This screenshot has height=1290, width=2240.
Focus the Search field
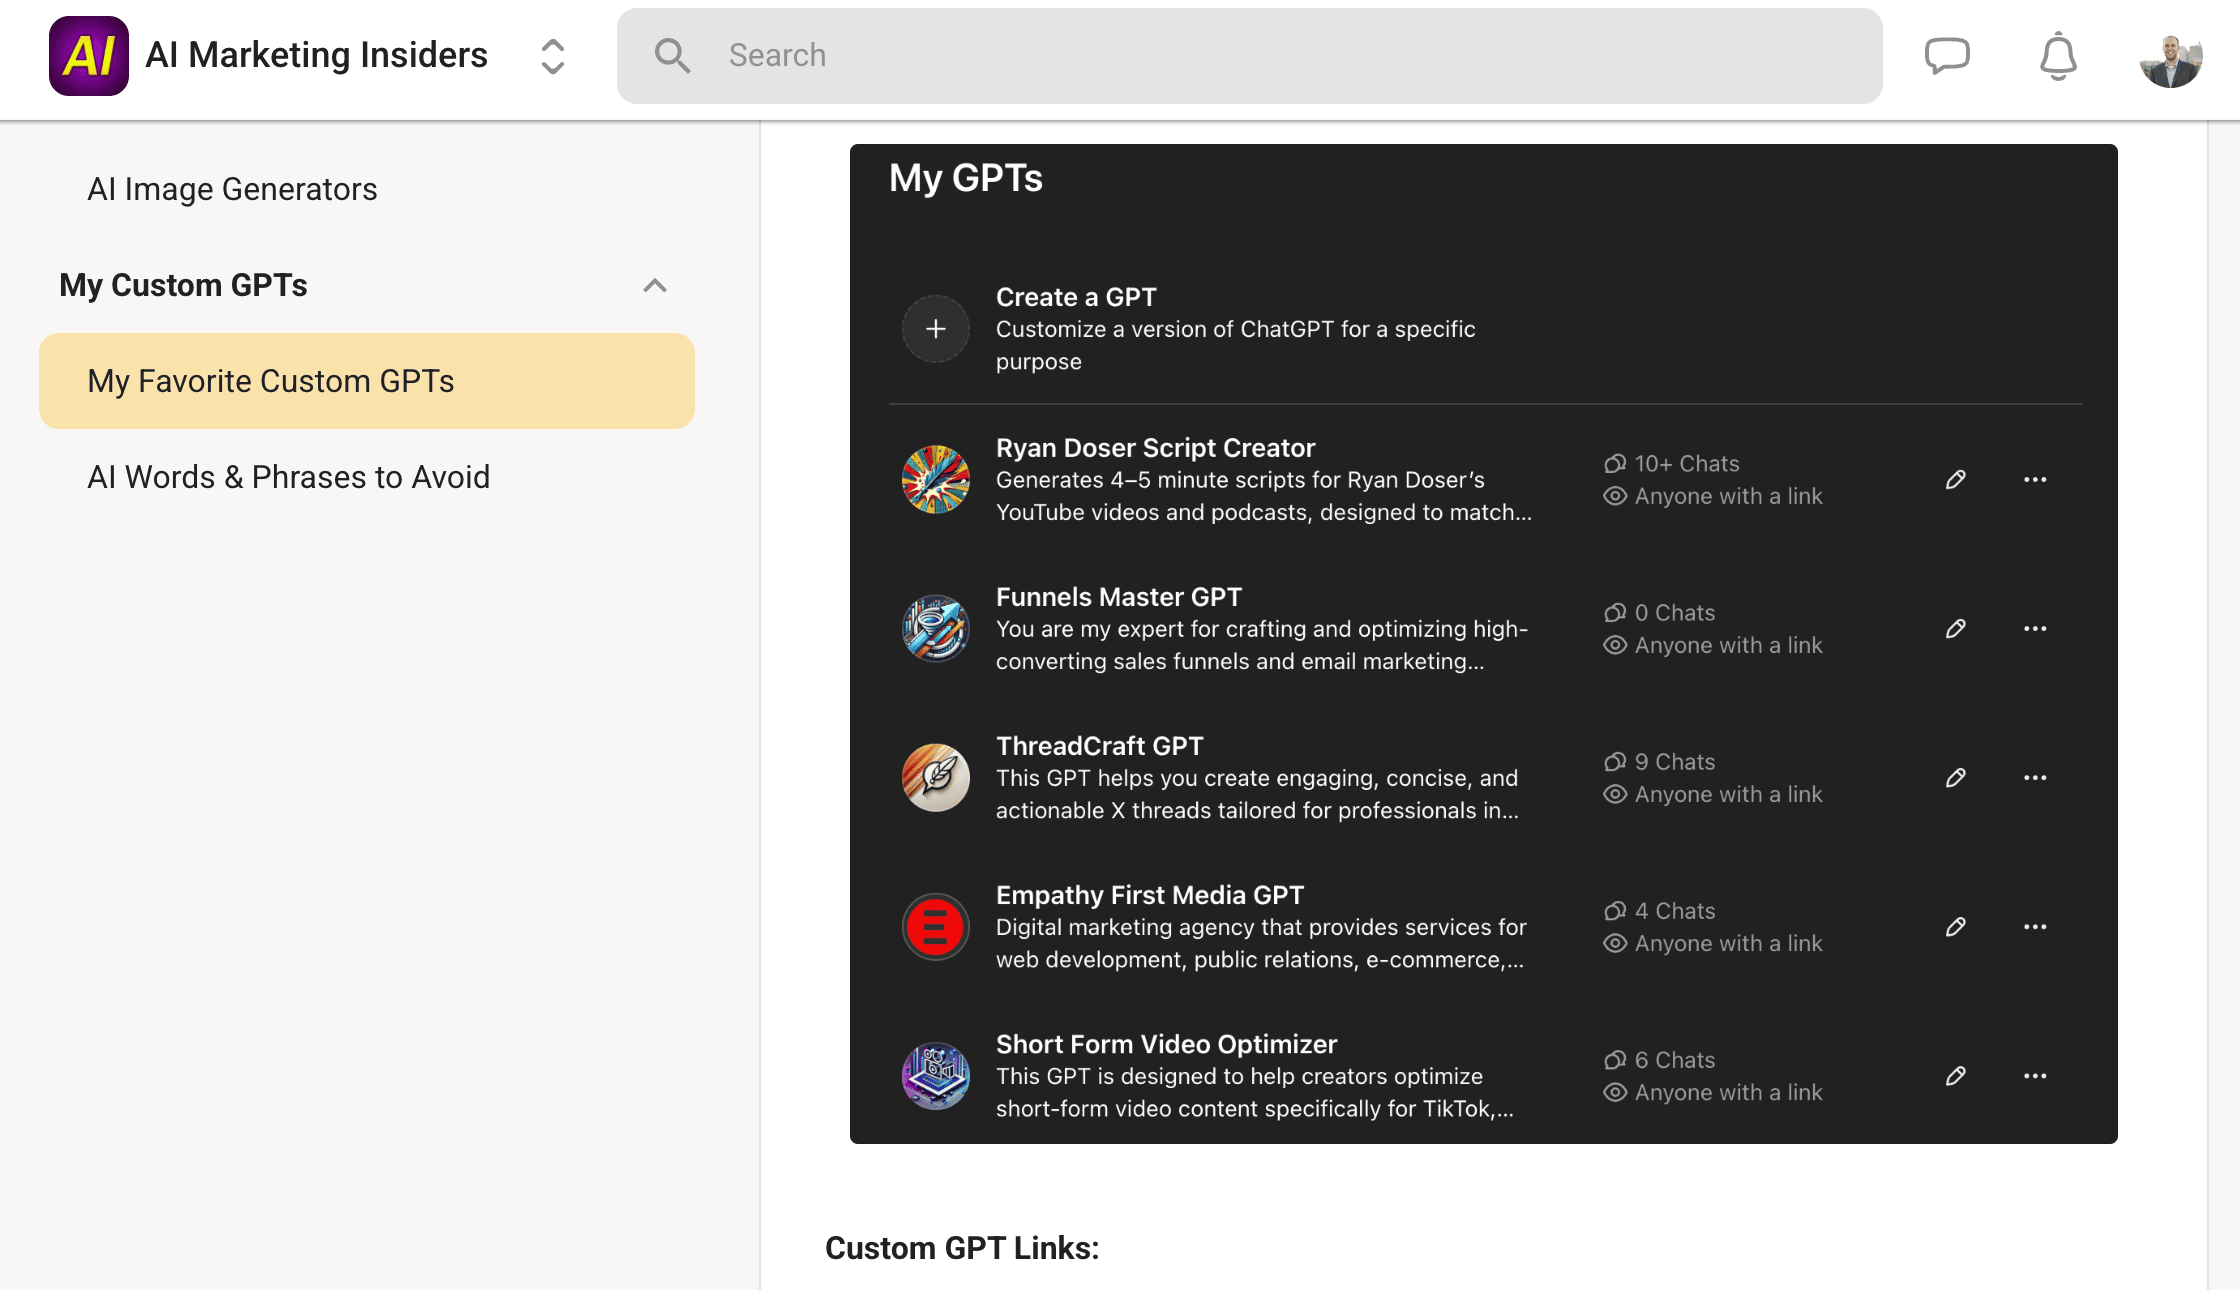(x=1249, y=56)
